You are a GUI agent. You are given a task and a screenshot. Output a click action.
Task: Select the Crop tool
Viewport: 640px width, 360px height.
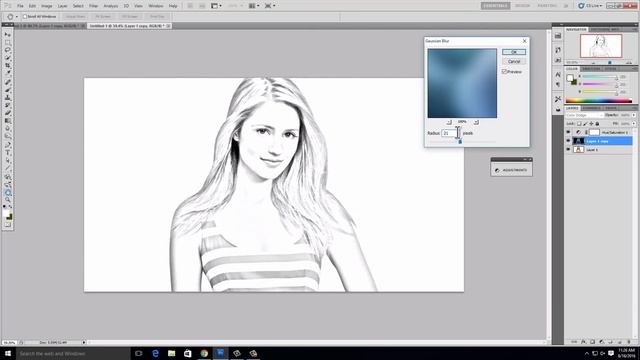click(x=8, y=65)
